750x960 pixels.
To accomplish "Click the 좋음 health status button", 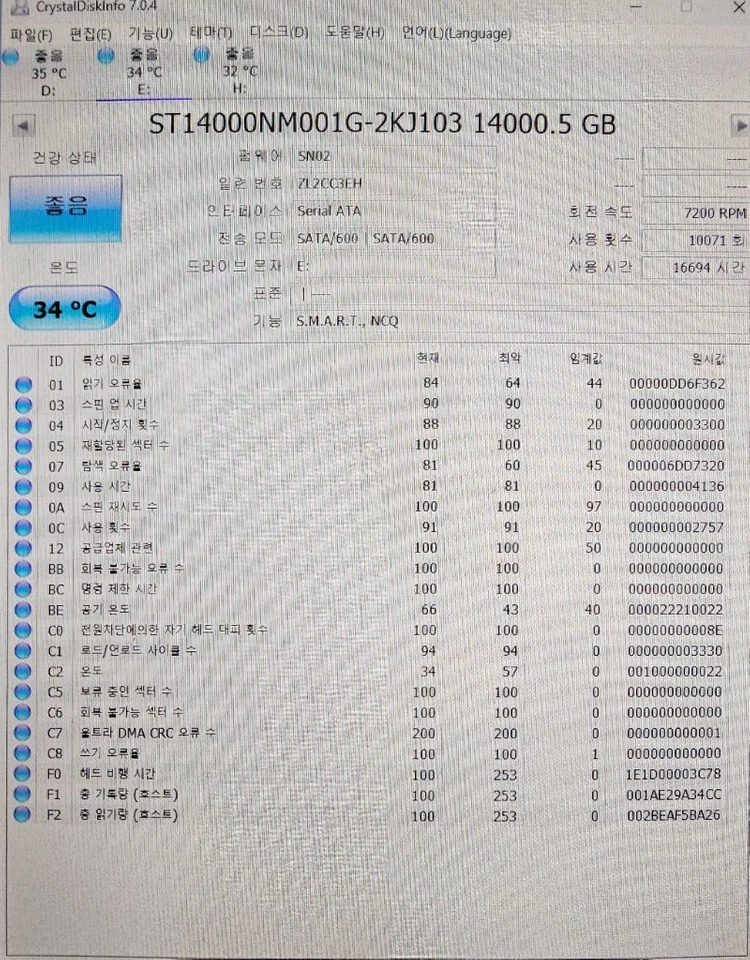I will click(66, 208).
